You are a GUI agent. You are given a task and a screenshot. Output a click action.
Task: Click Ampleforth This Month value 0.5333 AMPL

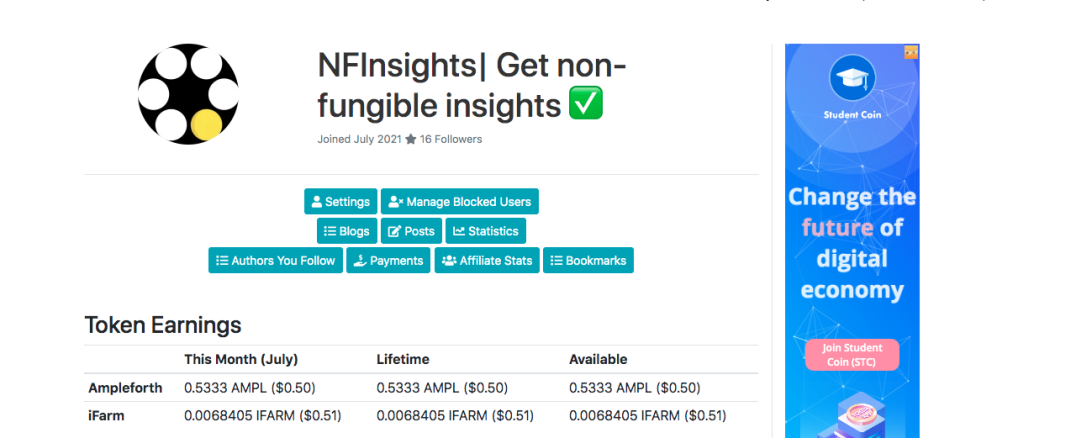point(250,388)
